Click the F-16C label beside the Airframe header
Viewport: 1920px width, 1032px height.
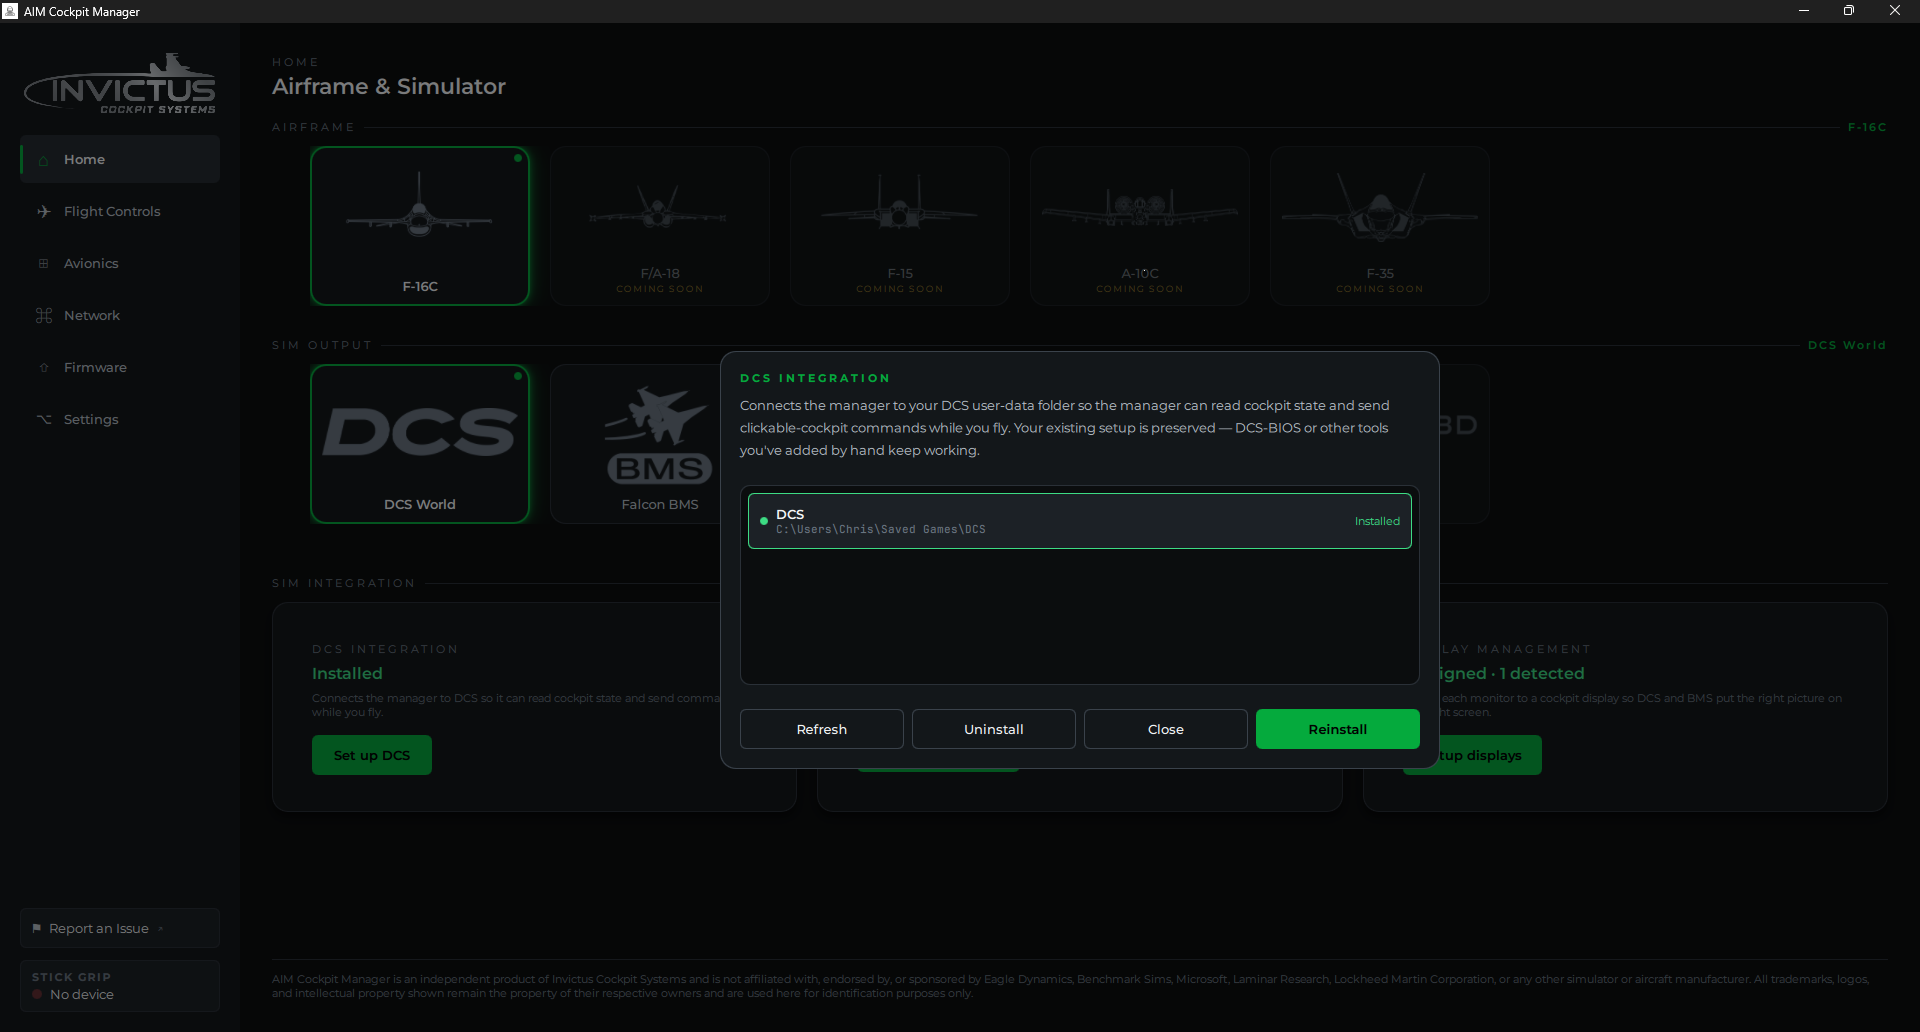point(1867,127)
